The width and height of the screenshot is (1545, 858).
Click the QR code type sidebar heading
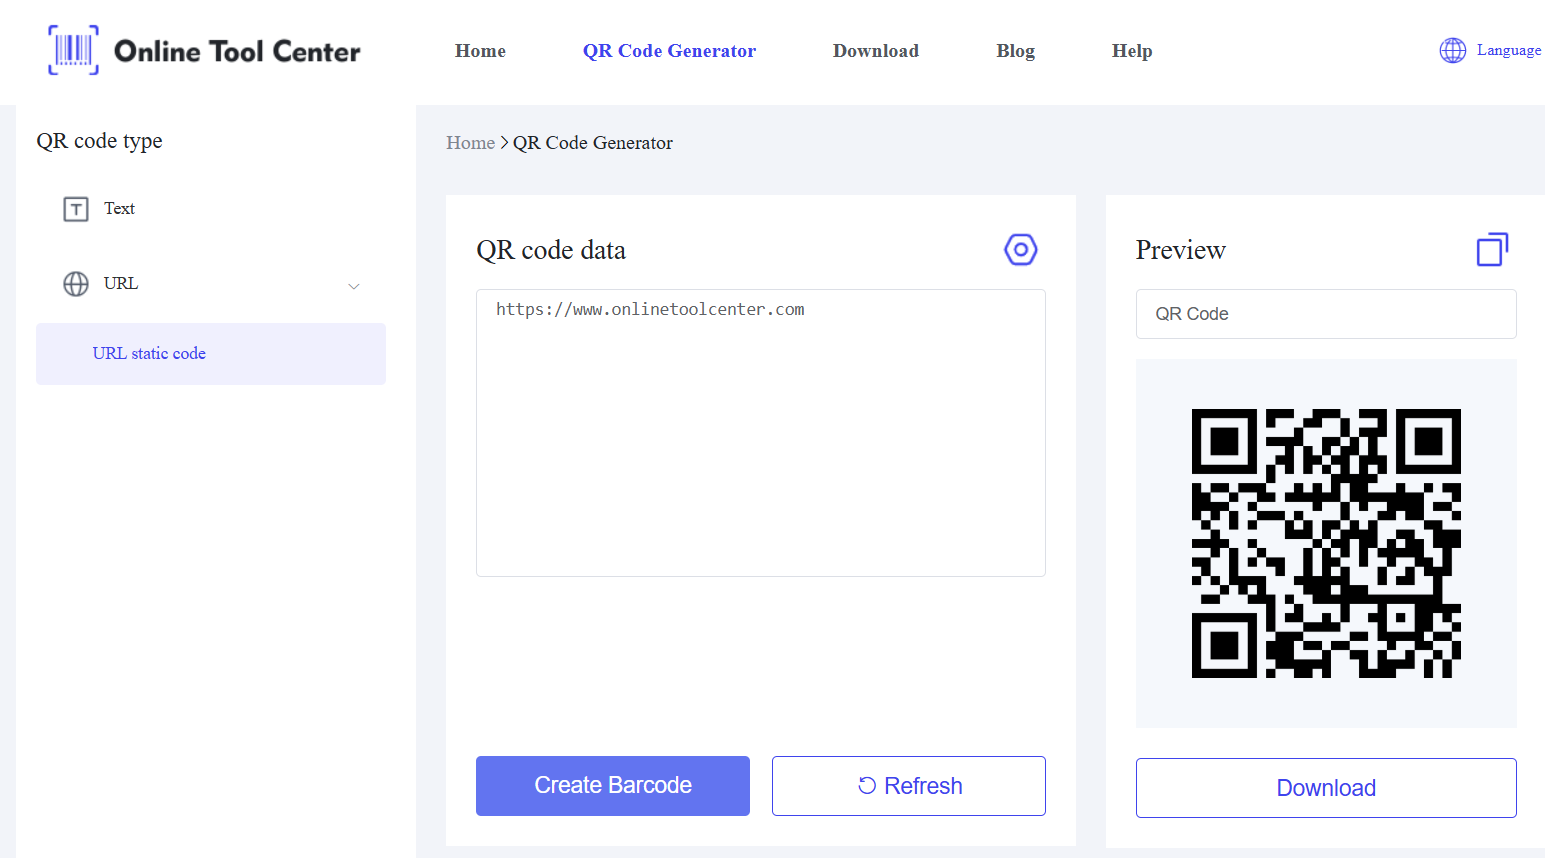99,141
